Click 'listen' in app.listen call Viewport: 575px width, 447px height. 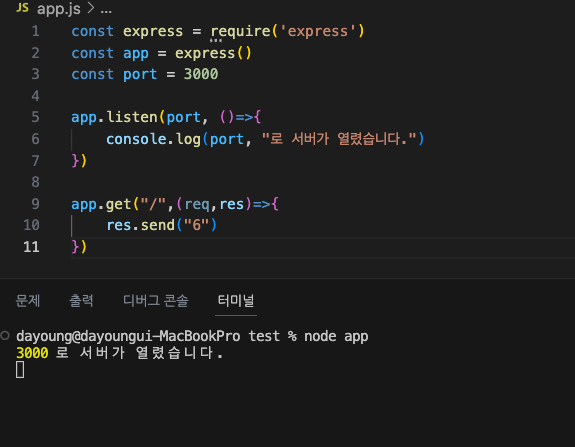coord(132,117)
